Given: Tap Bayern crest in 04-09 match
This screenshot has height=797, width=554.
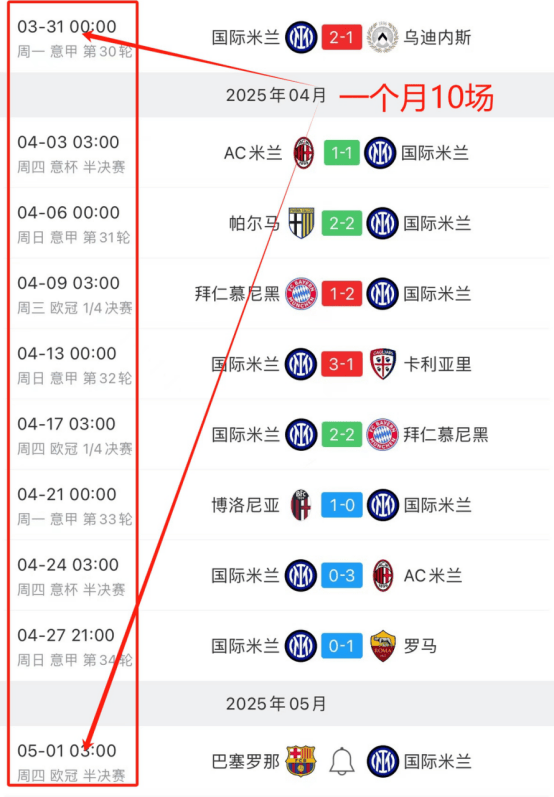Looking at the screenshot, I should click(301, 294).
